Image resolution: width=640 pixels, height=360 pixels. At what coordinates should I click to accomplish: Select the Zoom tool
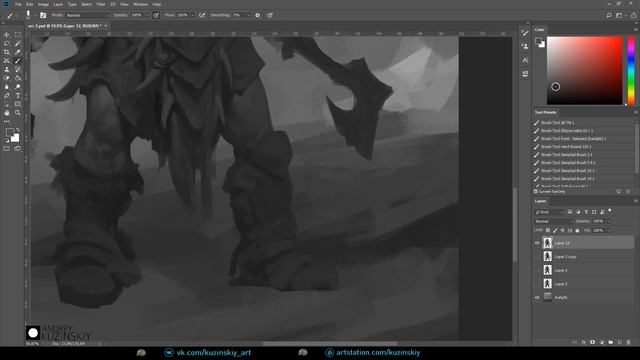[18, 113]
